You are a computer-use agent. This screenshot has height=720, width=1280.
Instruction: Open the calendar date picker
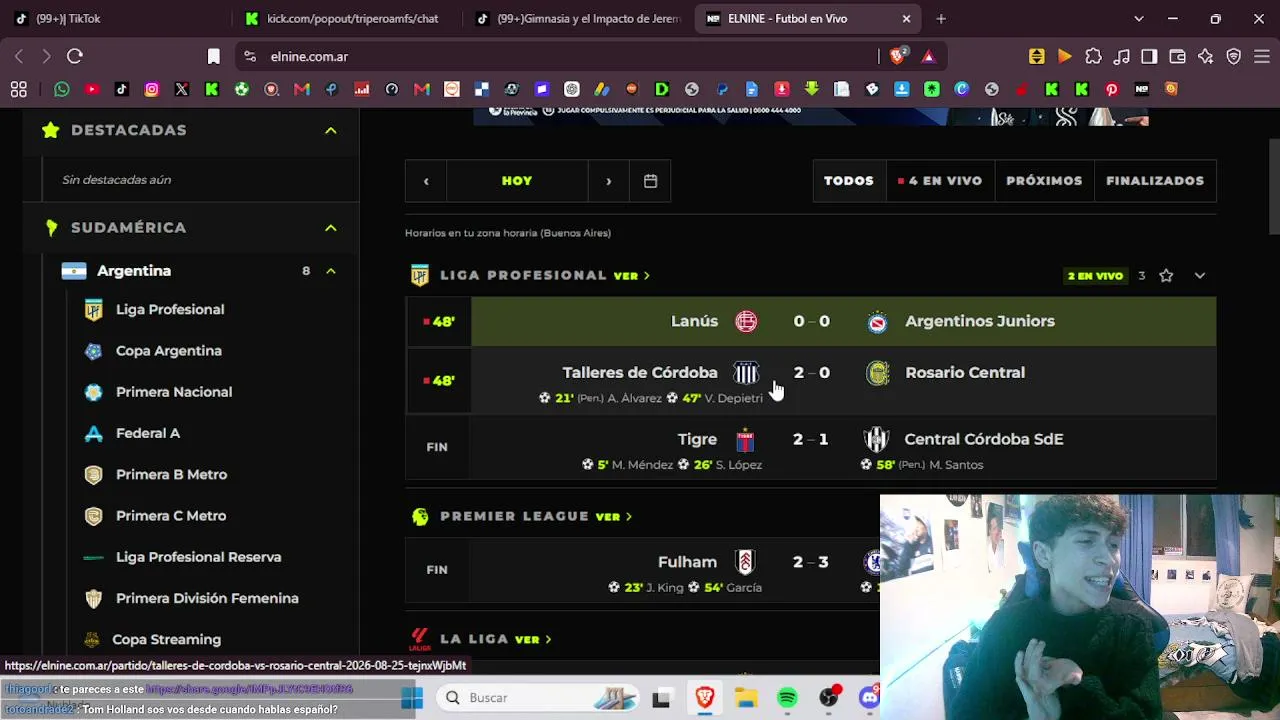[x=650, y=181]
